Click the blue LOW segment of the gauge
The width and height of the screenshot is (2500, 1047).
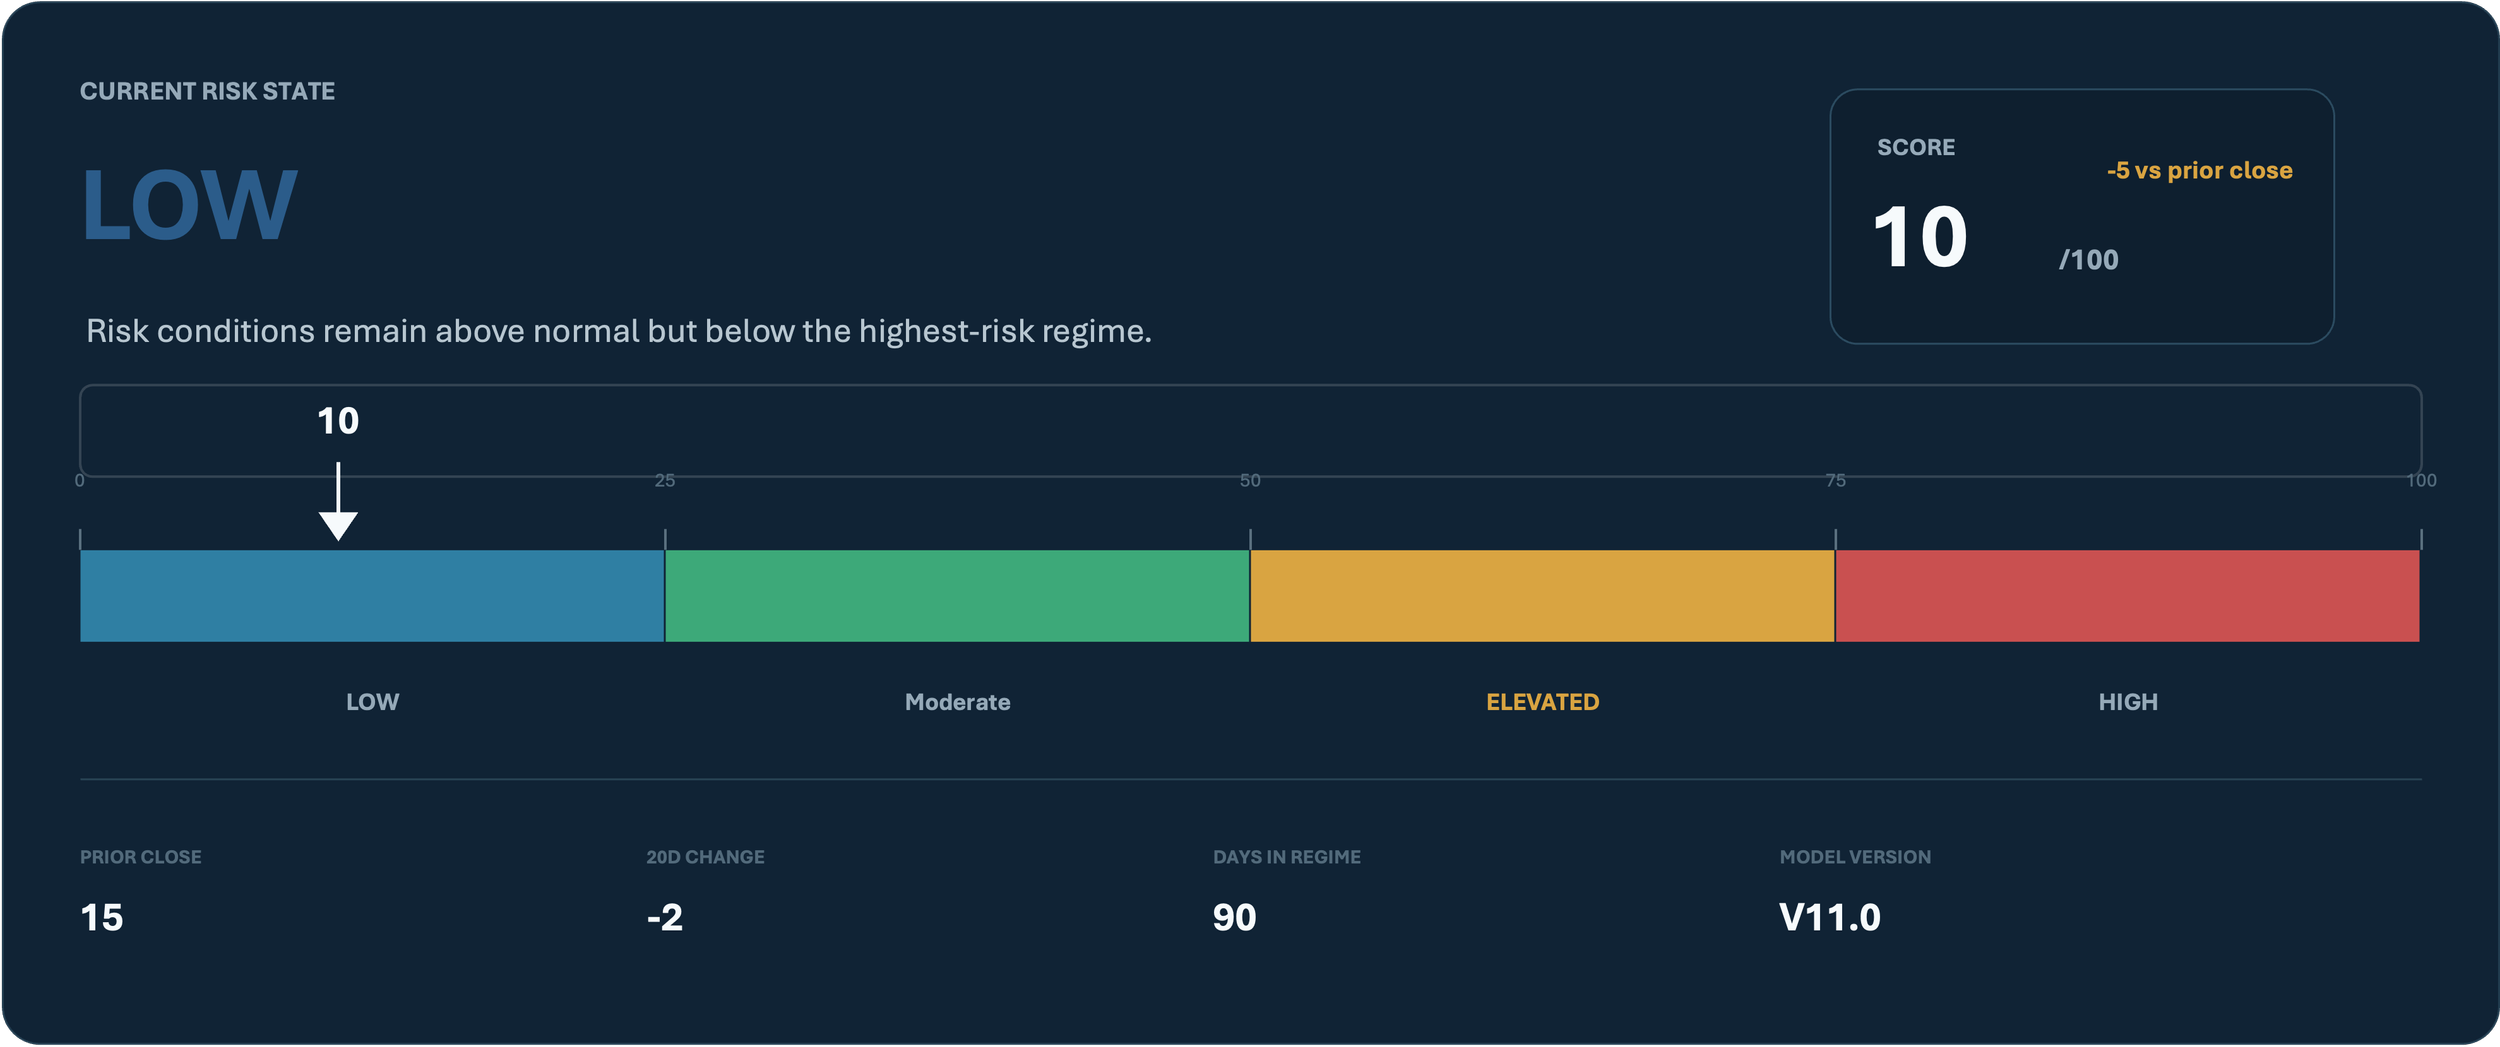[372, 596]
